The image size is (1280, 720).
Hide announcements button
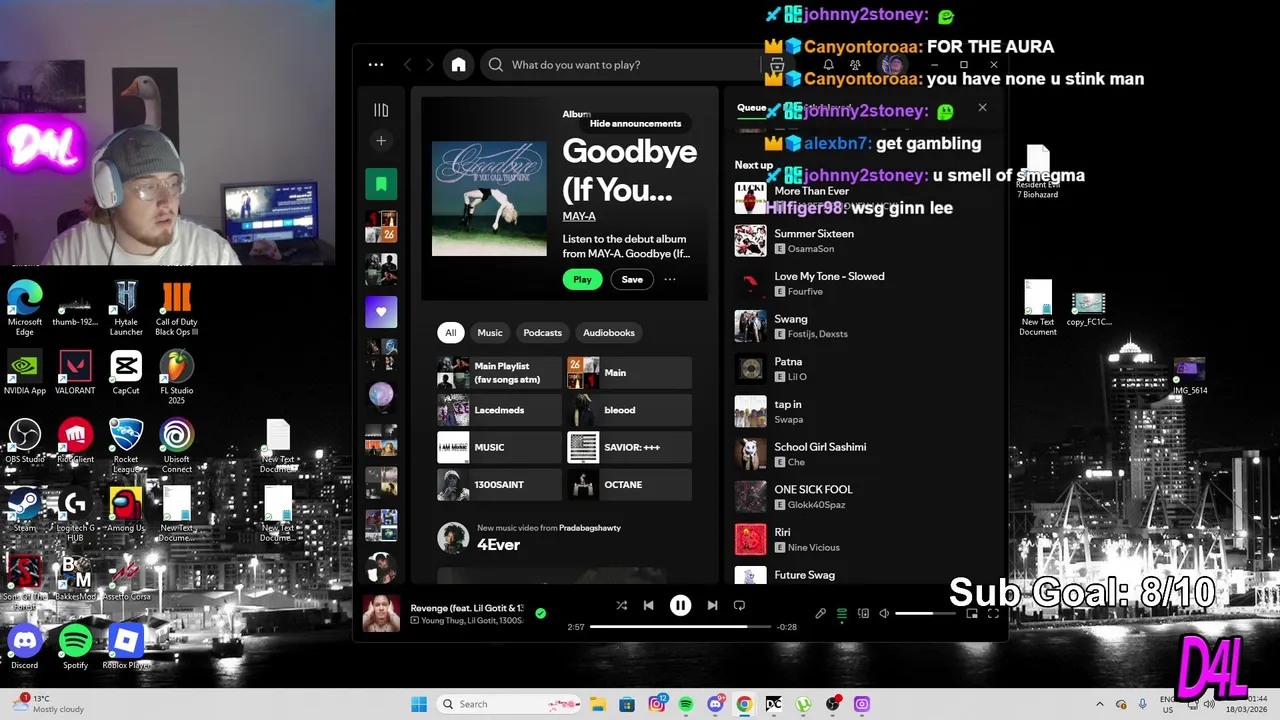coord(635,123)
